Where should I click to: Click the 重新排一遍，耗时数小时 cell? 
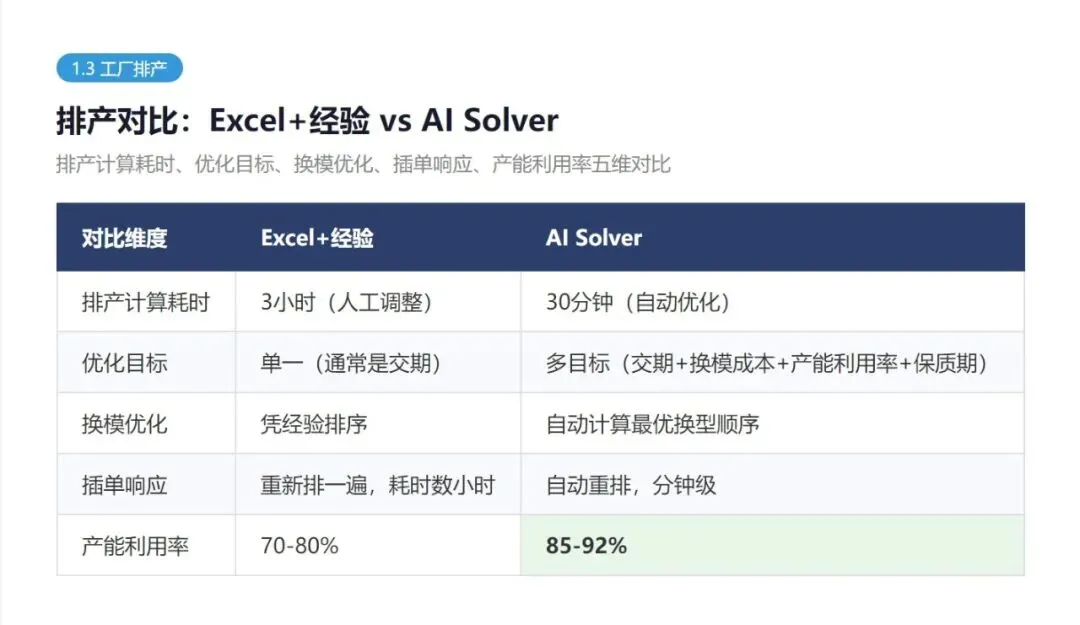pos(378,484)
